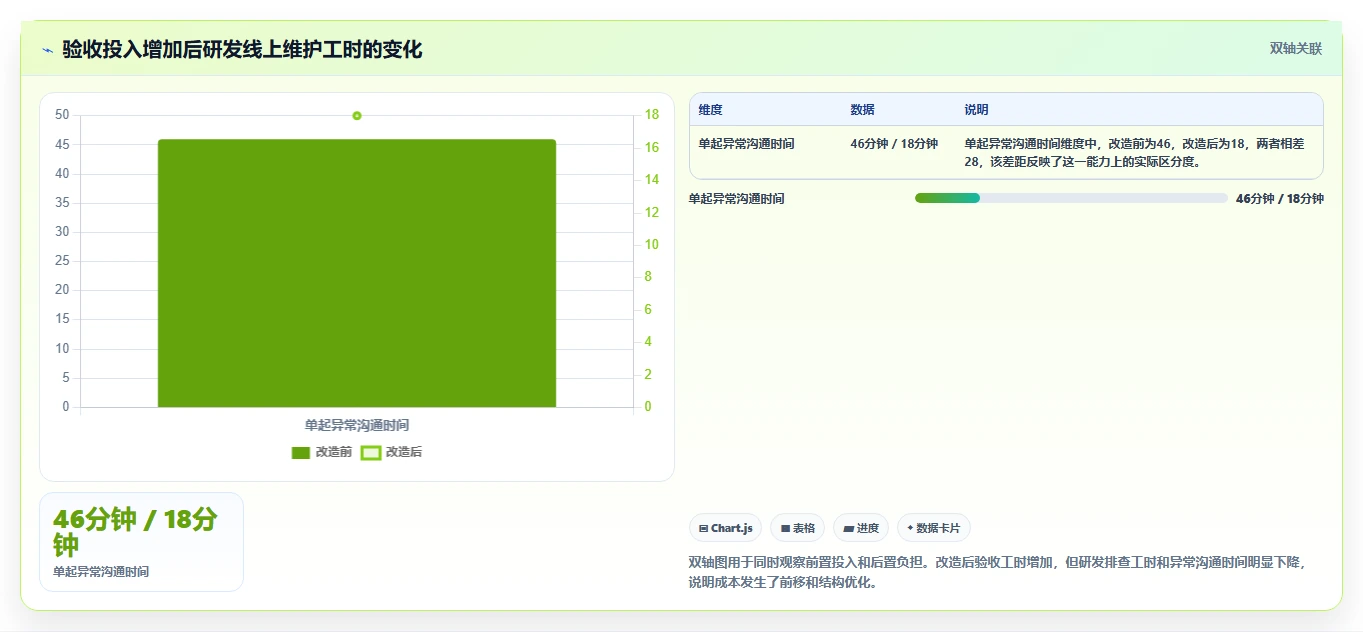
Task: Click the x-axis label 单起异常沟通时间
Action: (357, 425)
